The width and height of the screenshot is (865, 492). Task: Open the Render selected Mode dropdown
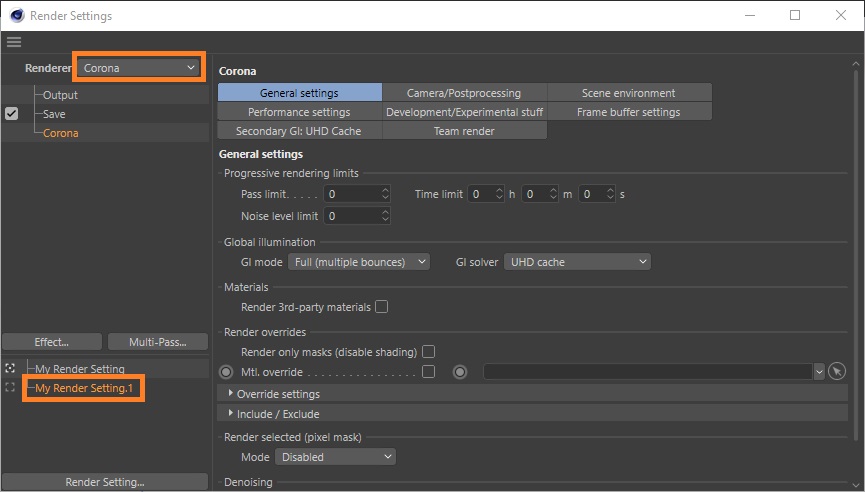(336, 457)
